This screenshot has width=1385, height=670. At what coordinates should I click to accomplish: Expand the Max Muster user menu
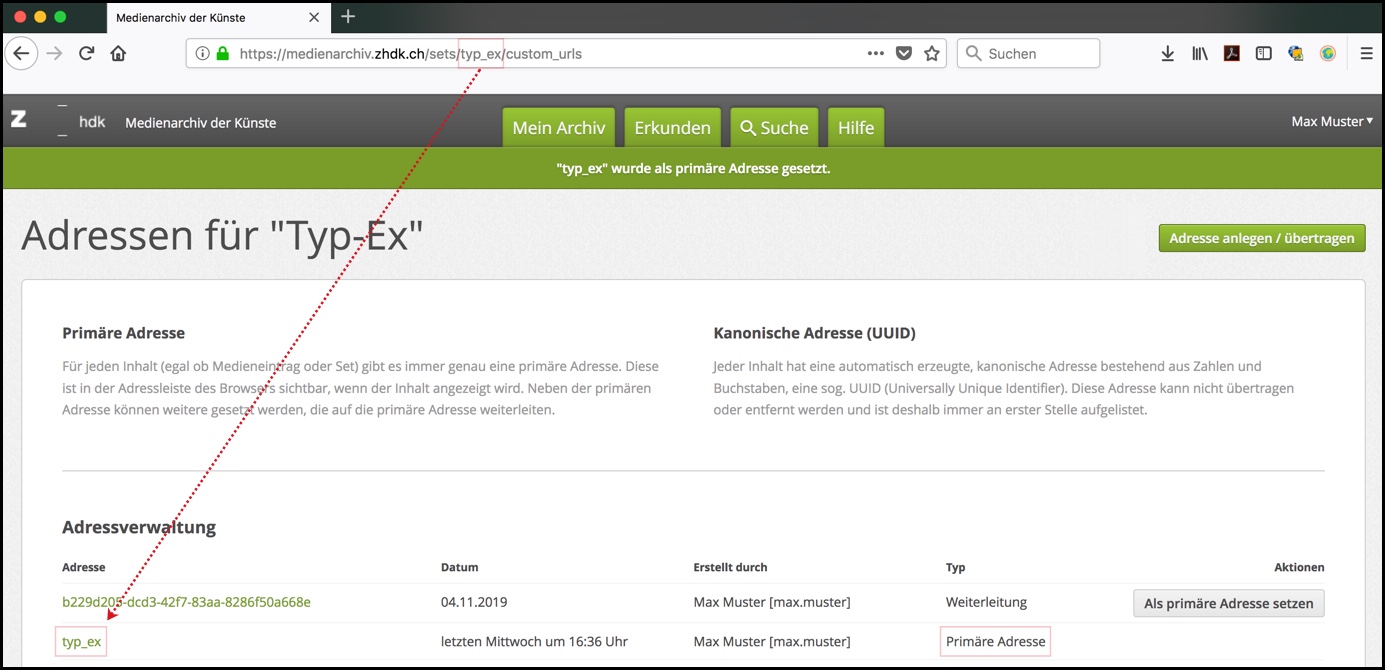pos(1332,121)
